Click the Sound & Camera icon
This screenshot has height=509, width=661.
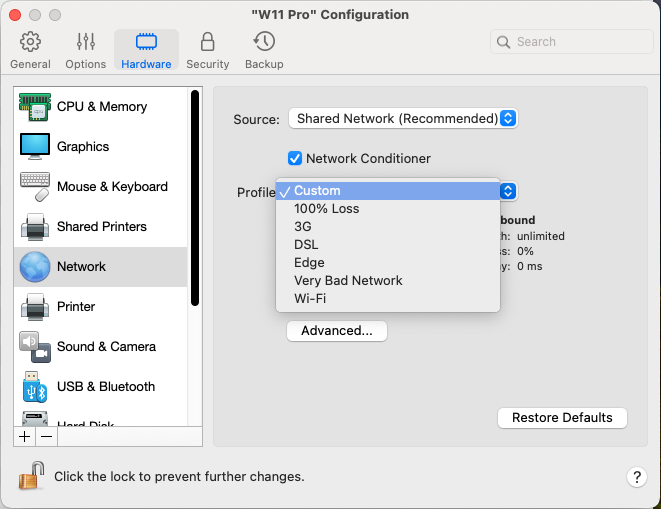(35, 347)
